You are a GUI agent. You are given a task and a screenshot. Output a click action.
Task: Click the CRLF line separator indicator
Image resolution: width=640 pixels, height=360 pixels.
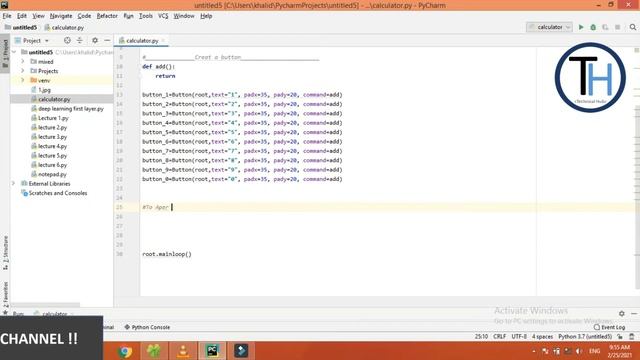coord(500,337)
